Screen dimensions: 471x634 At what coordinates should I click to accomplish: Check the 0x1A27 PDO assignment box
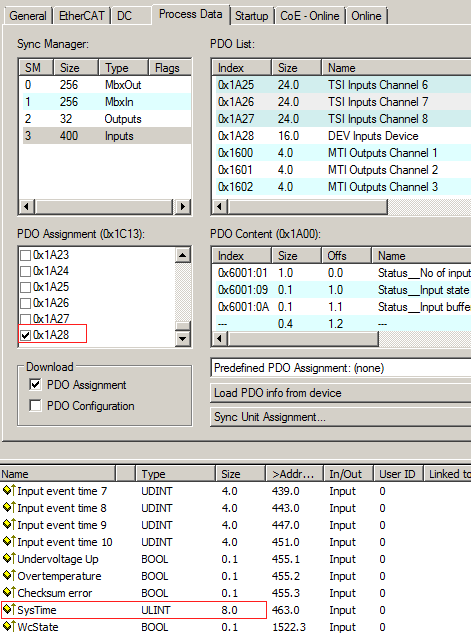[x=25, y=319]
